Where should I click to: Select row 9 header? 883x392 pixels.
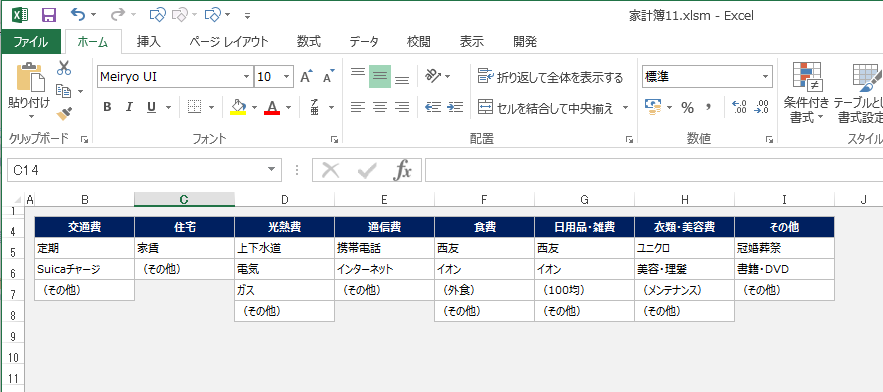(12, 336)
